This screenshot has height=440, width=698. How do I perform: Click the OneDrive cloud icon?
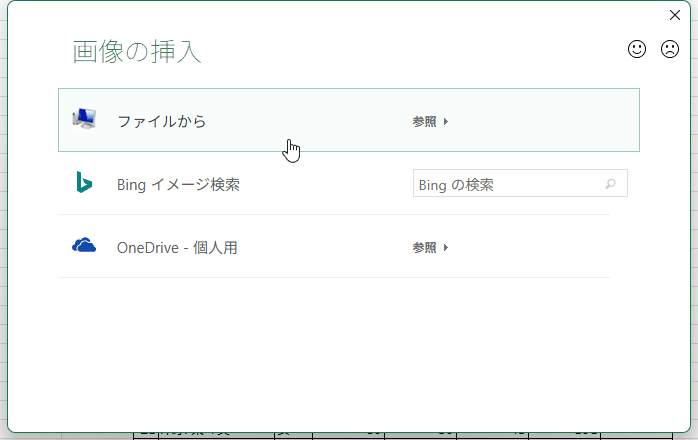(84, 246)
